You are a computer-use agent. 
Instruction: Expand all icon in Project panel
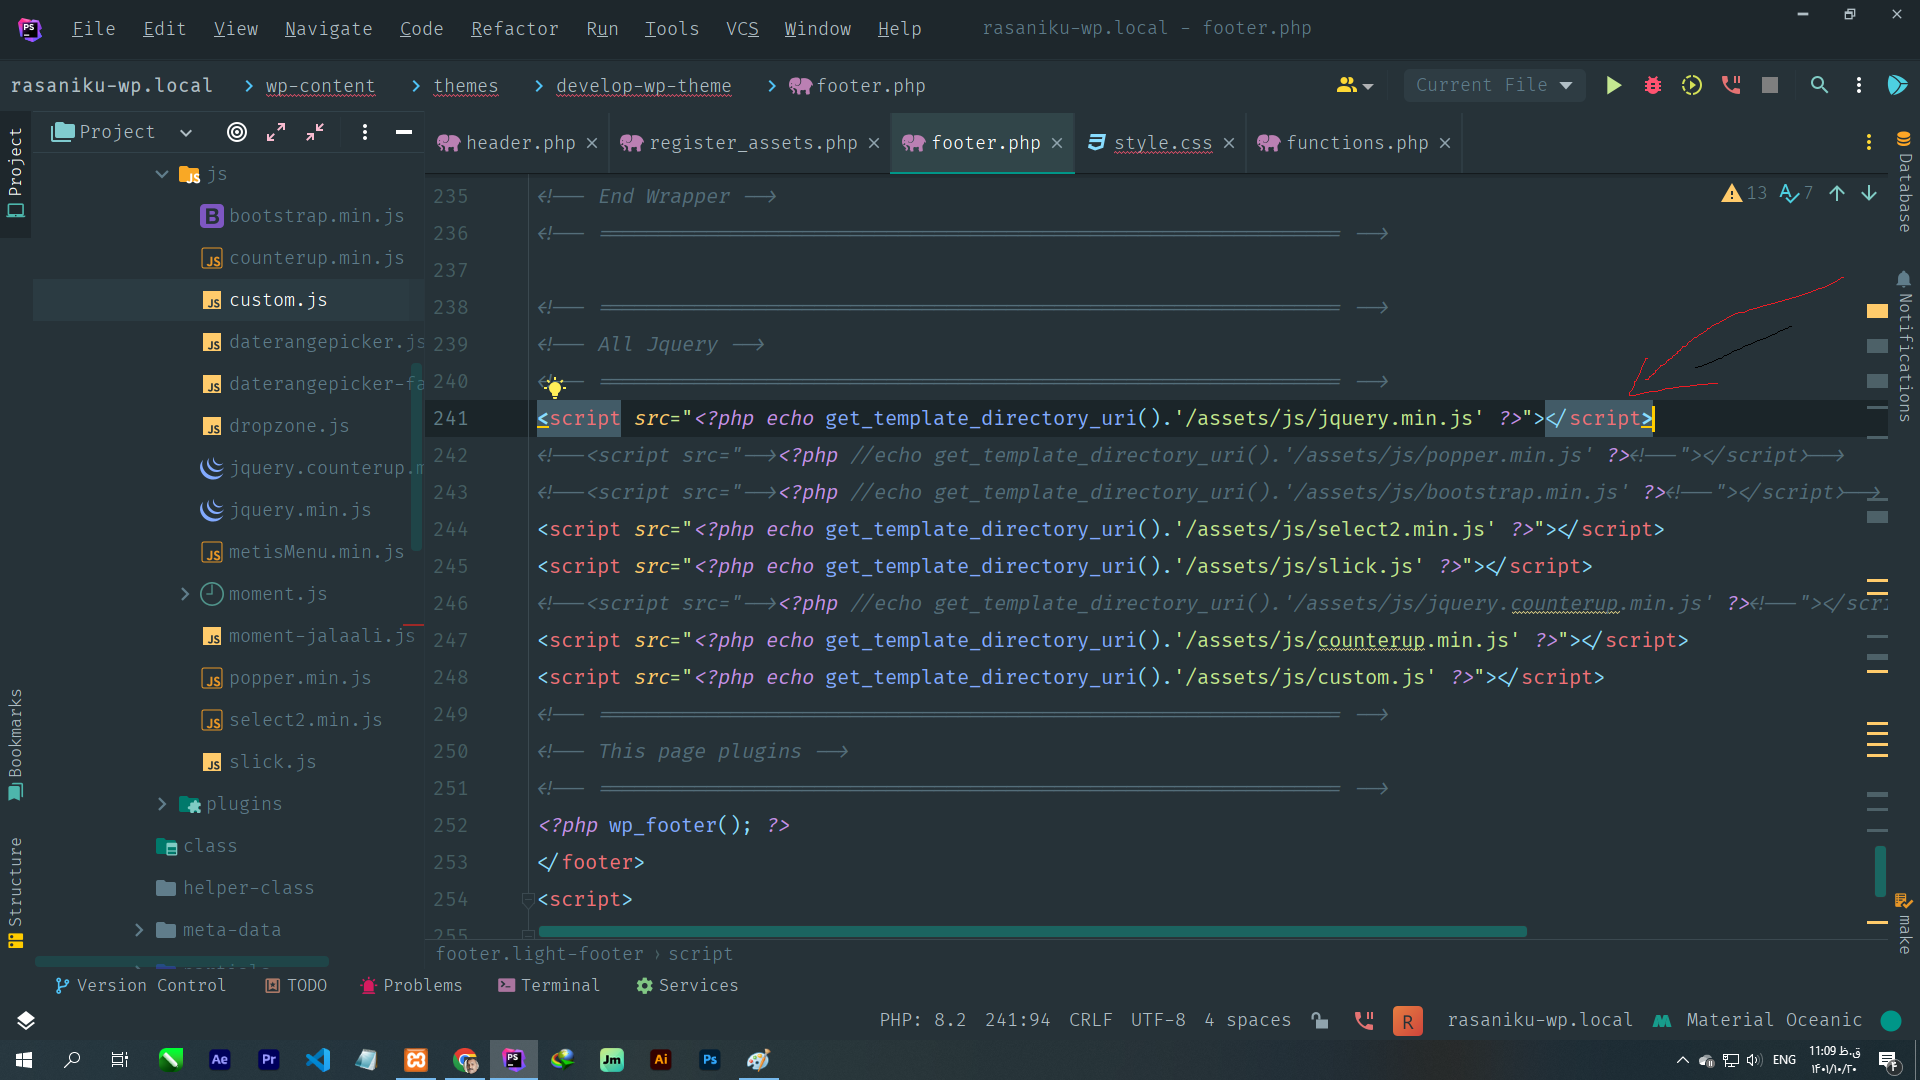(x=276, y=132)
